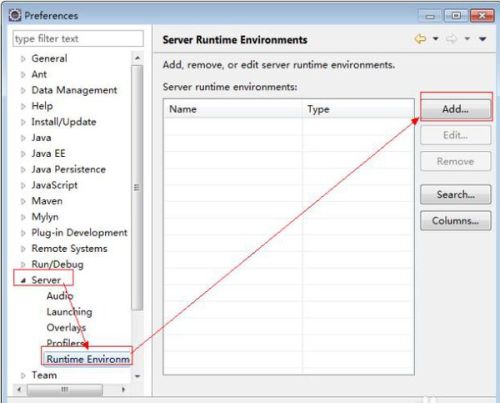Select Runtime Environments under Server

point(88,359)
